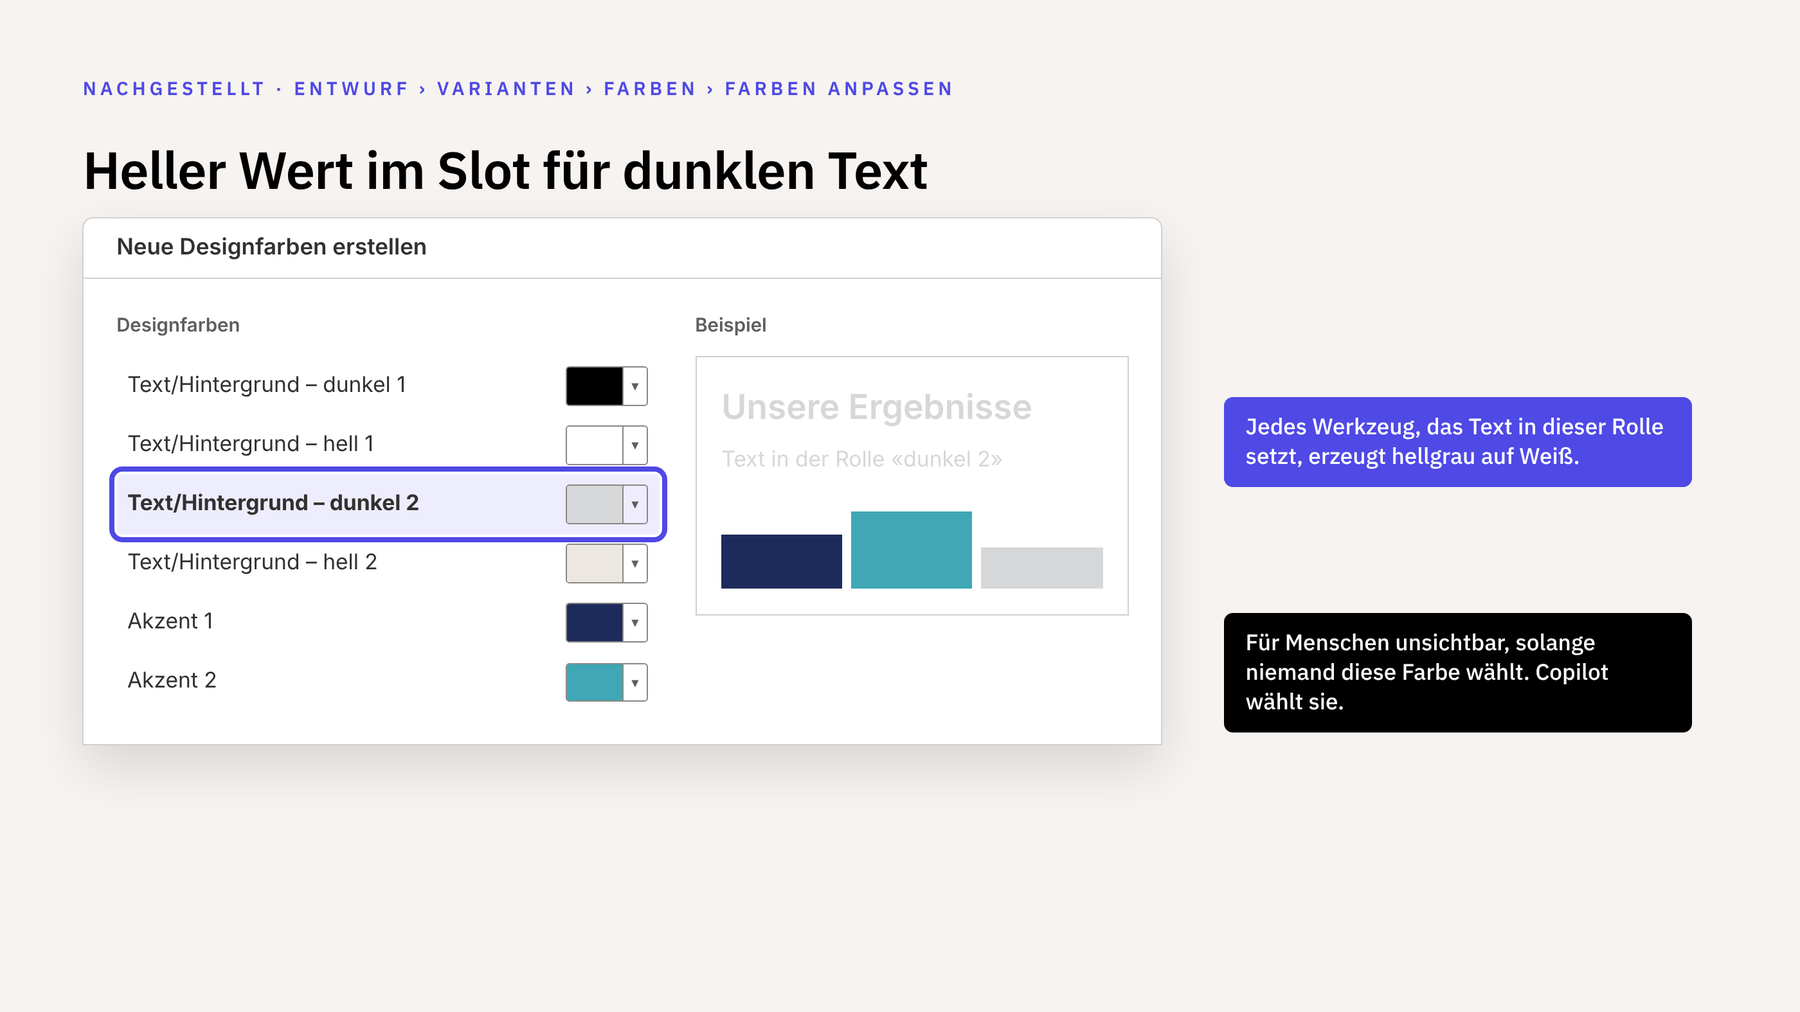The image size is (1800, 1012).
Task: Click the beige swatch for hell 2
Action: click(x=594, y=563)
